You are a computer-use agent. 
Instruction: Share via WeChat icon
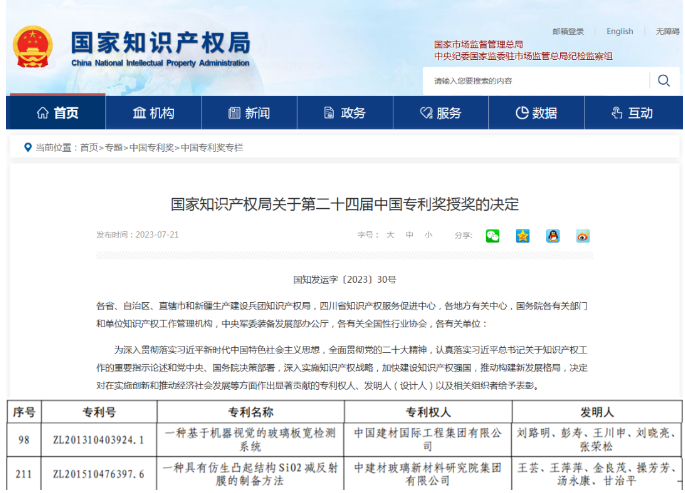(492, 236)
